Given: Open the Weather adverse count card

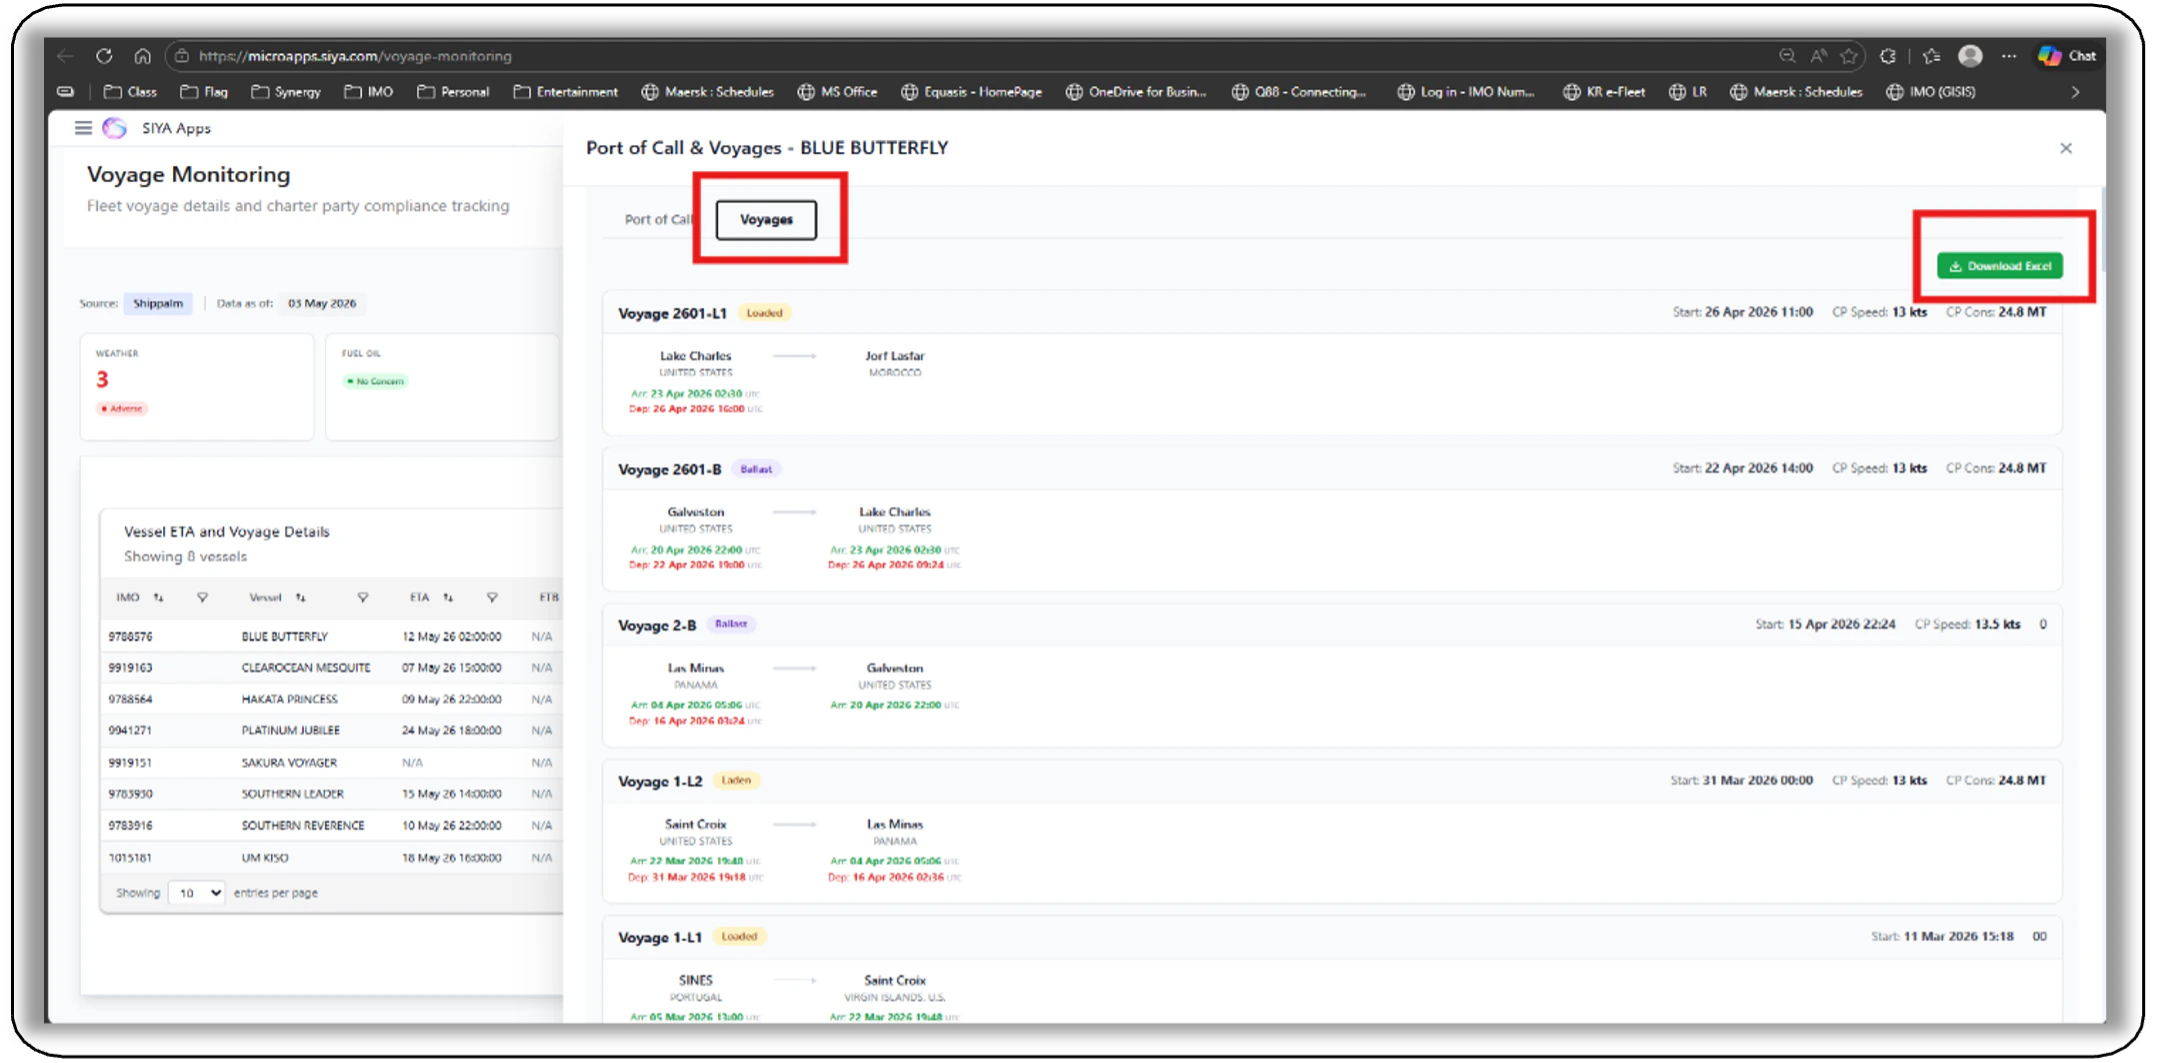Looking at the screenshot, I should (197, 386).
